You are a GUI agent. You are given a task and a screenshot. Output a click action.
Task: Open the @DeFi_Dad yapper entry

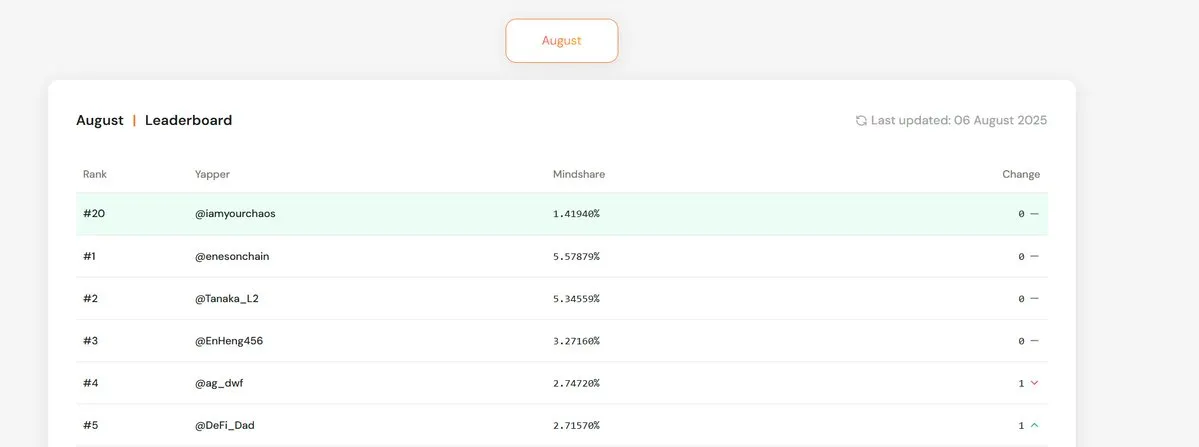pos(224,426)
